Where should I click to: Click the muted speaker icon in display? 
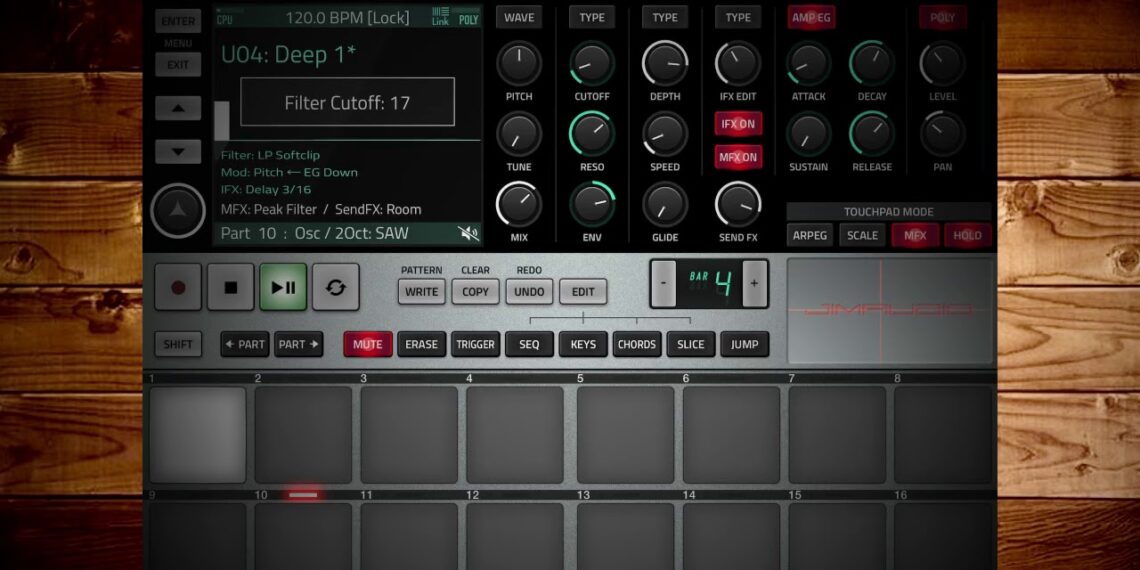(467, 233)
